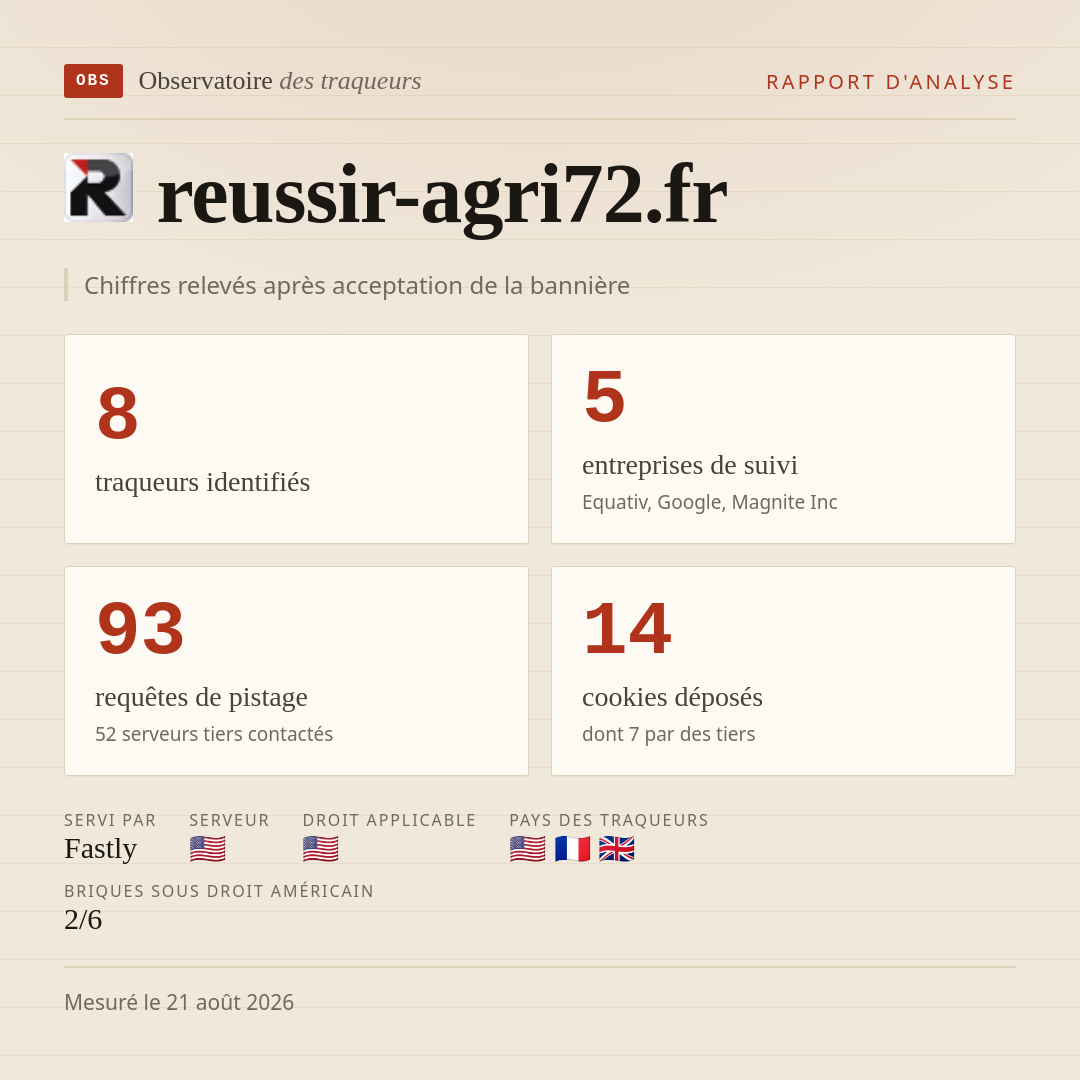
Task: Click the 2/6 value
Action: 83,920
